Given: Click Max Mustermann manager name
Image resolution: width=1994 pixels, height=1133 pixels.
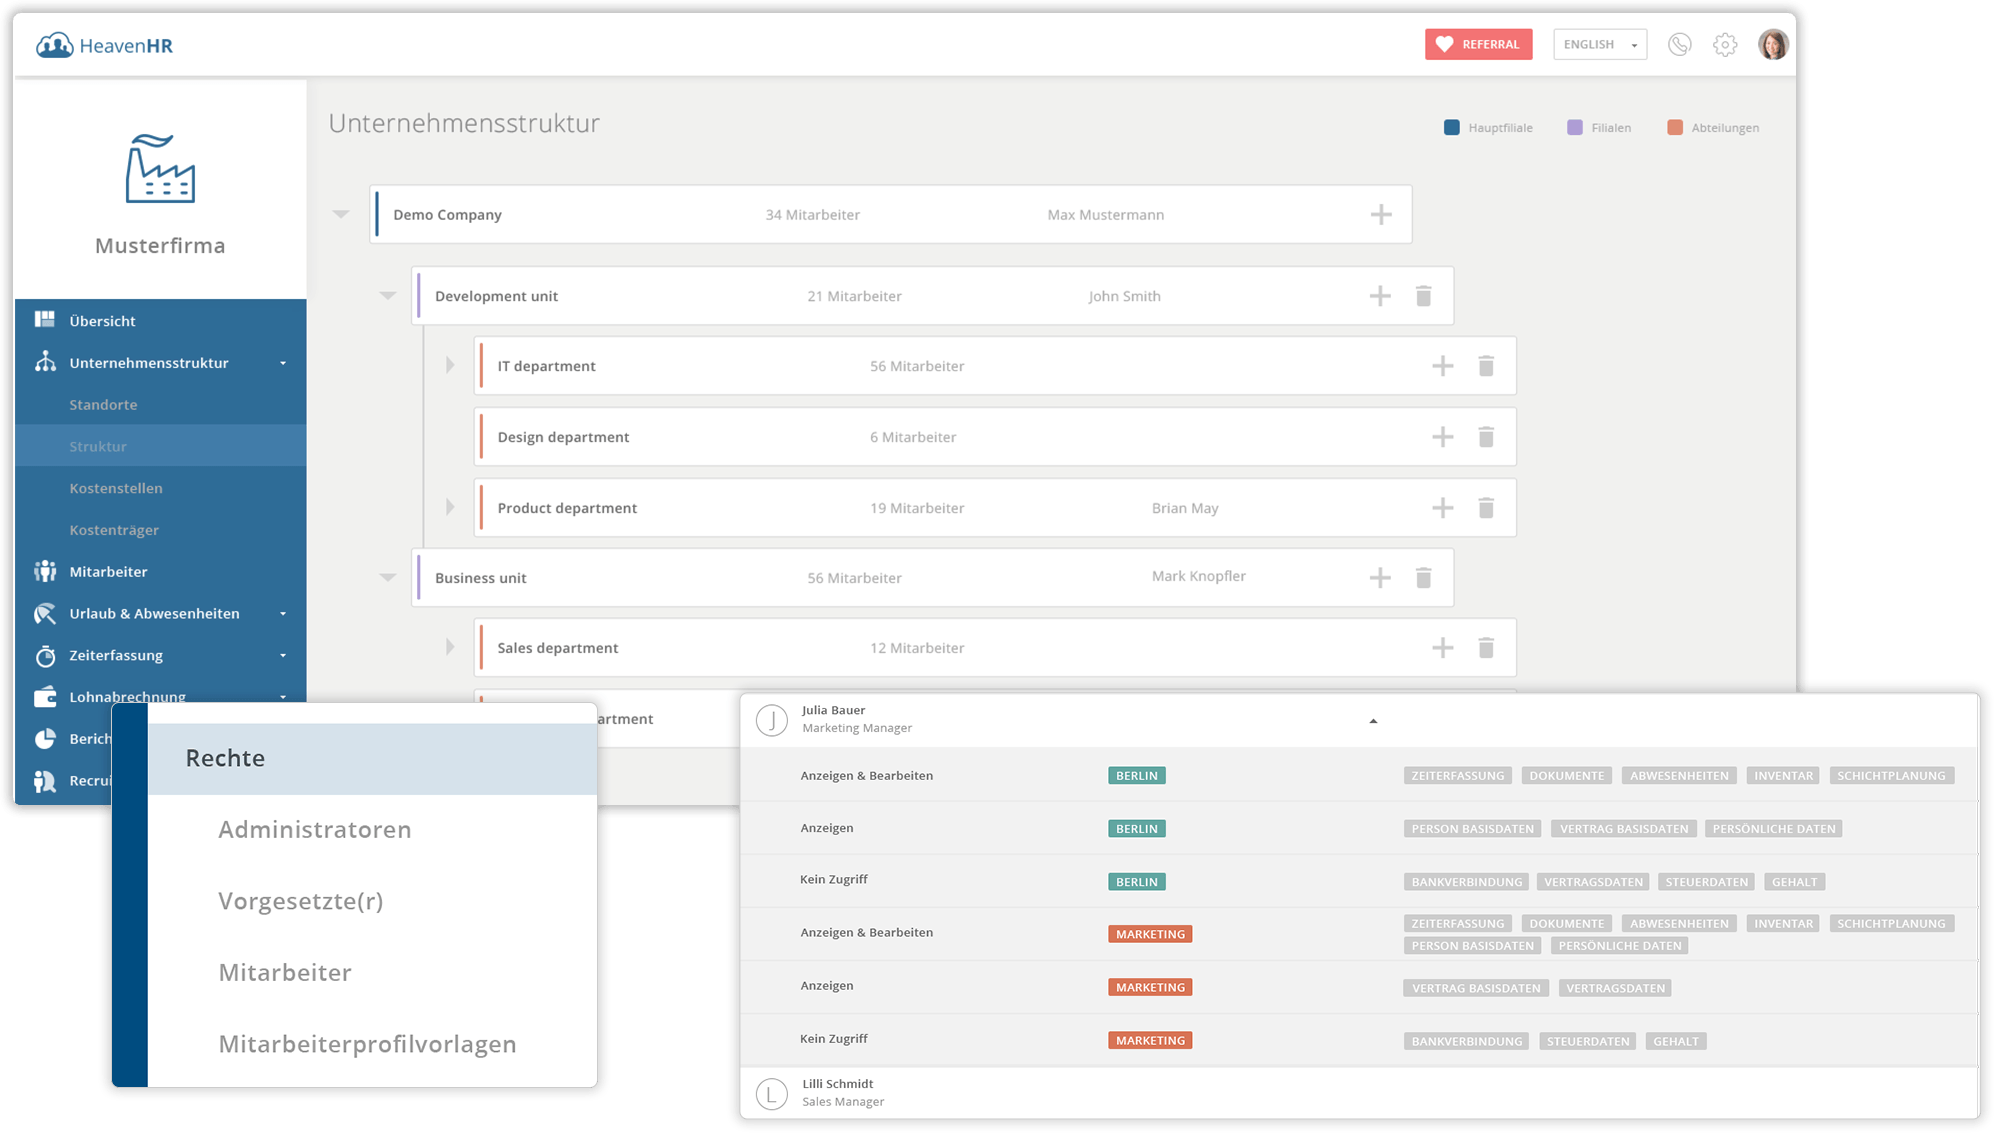Looking at the screenshot, I should pos(1105,214).
